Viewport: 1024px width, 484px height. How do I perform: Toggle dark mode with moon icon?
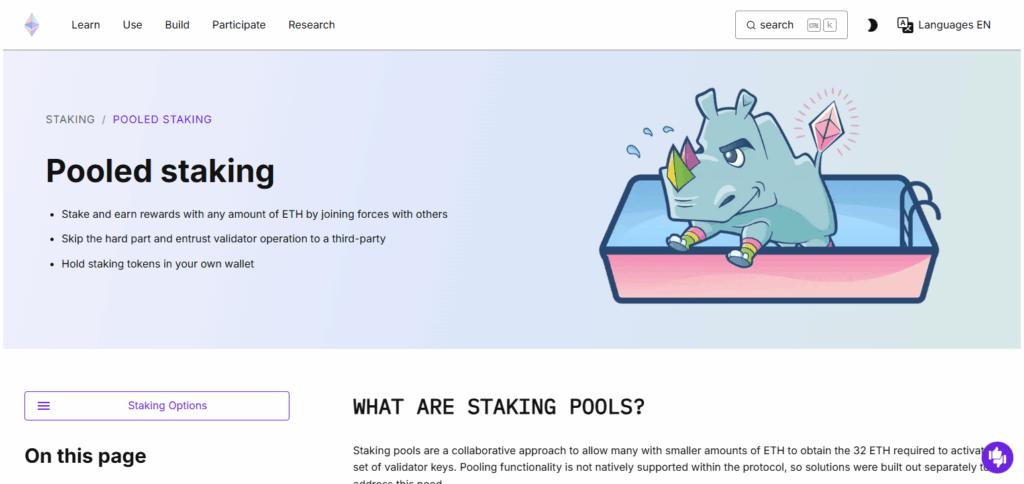tap(872, 25)
